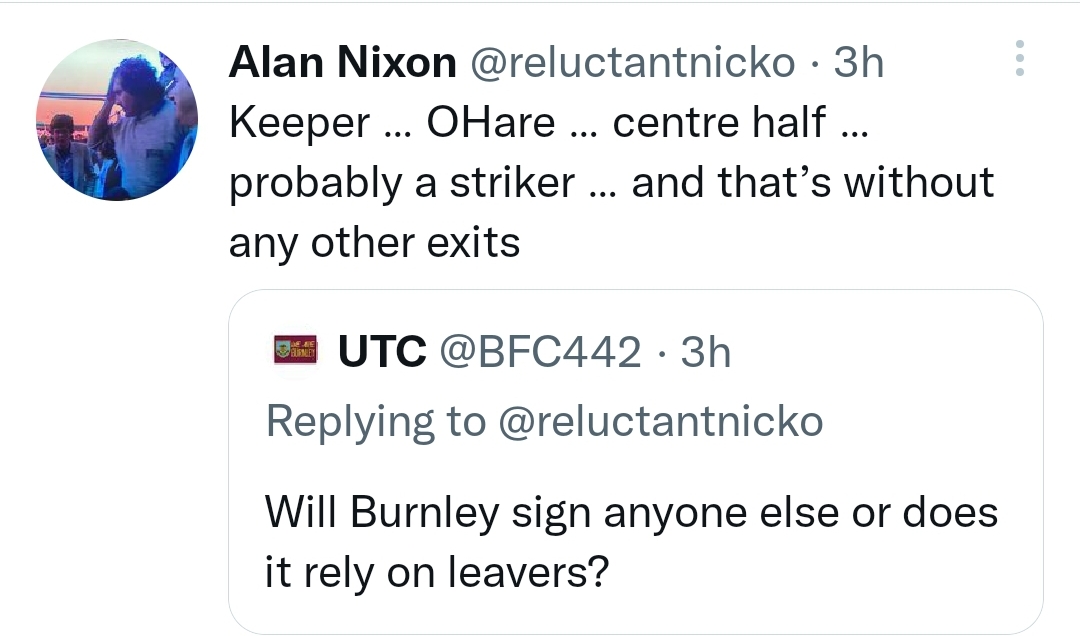Open the 3h timestamp on Alan Nixon's tweet
Screen dimensions: 1080x636
pos(858,63)
